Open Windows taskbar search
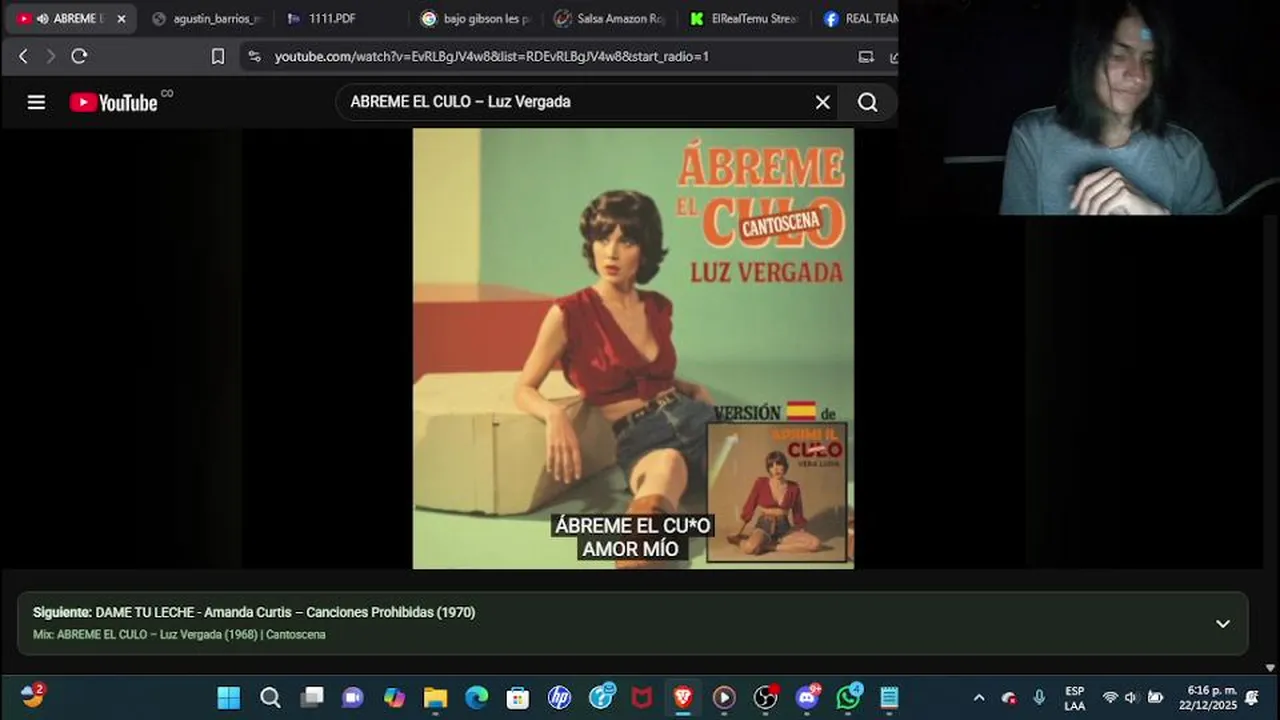 (x=270, y=697)
